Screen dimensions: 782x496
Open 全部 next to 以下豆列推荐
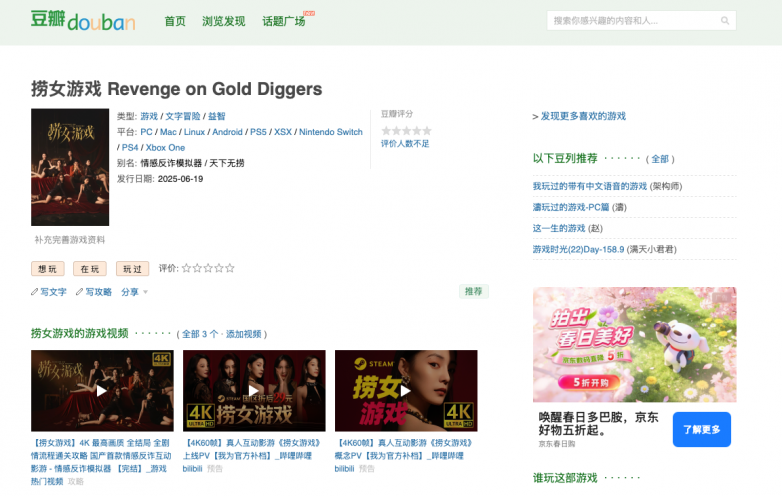pos(660,159)
